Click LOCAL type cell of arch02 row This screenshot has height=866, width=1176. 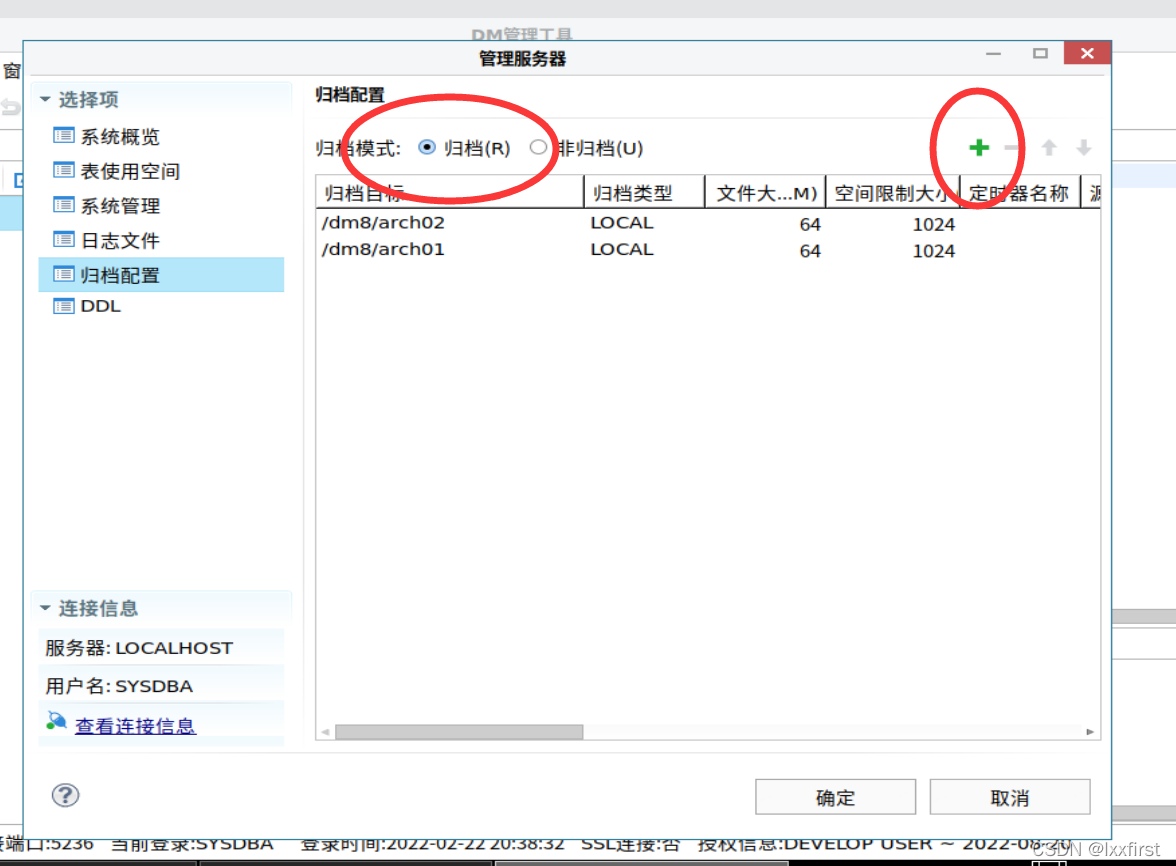[622, 223]
